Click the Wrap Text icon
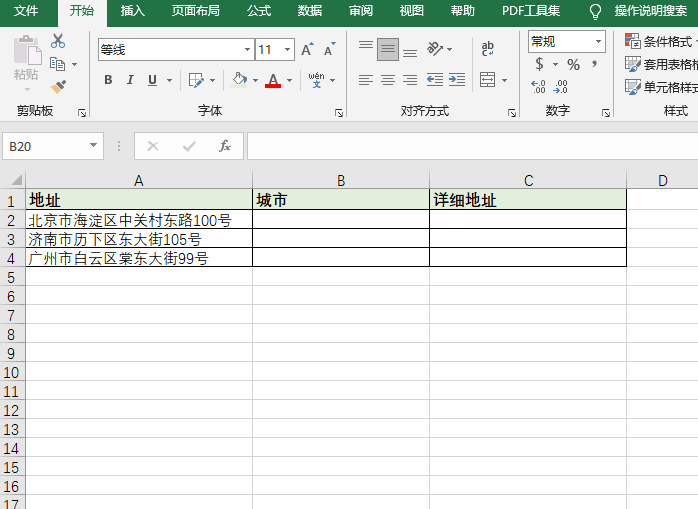The image size is (698, 509). (488, 48)
